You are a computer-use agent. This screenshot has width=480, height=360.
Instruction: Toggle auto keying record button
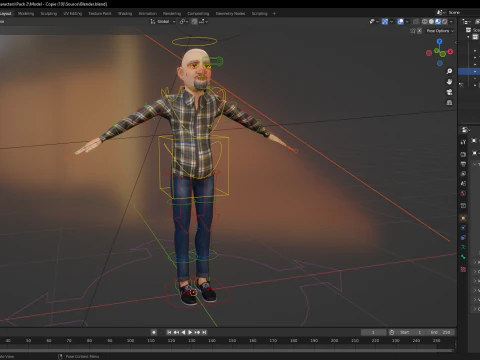point(154,332)
